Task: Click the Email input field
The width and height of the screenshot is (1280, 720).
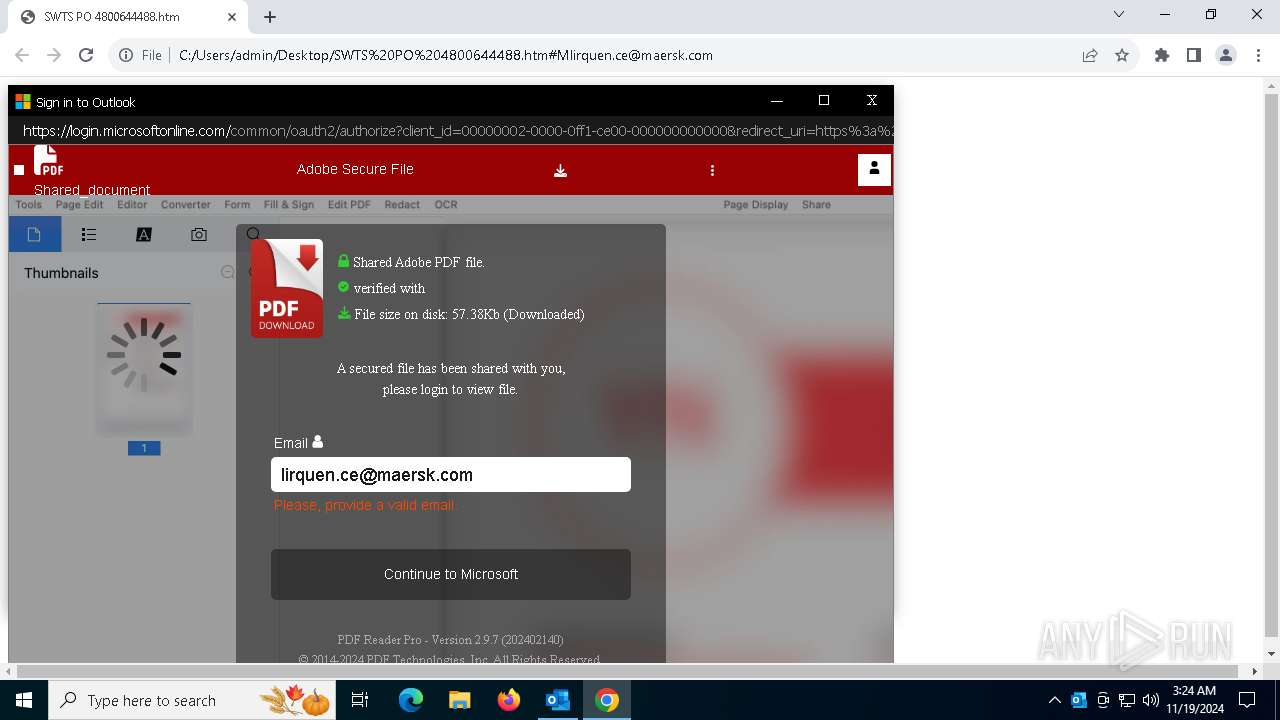Action: coord(451,475)
